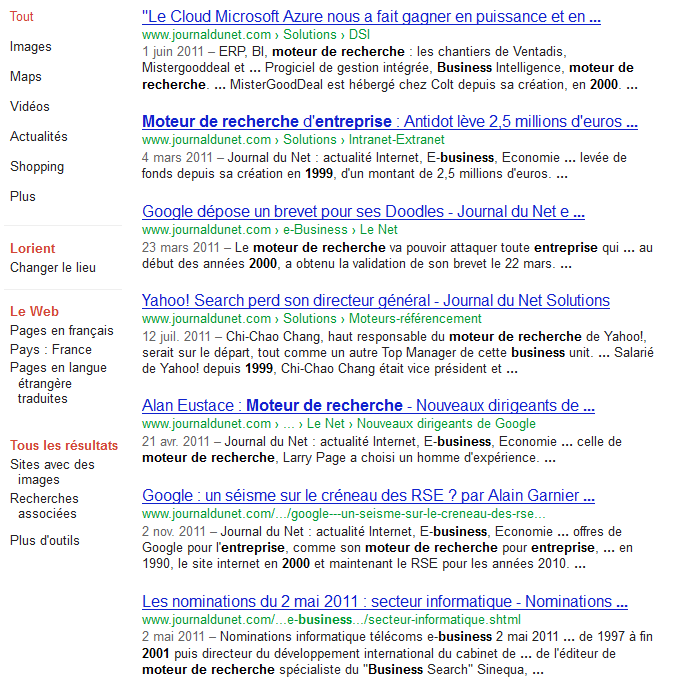
Task: Open Maps search category
Action: pos(26,76)
